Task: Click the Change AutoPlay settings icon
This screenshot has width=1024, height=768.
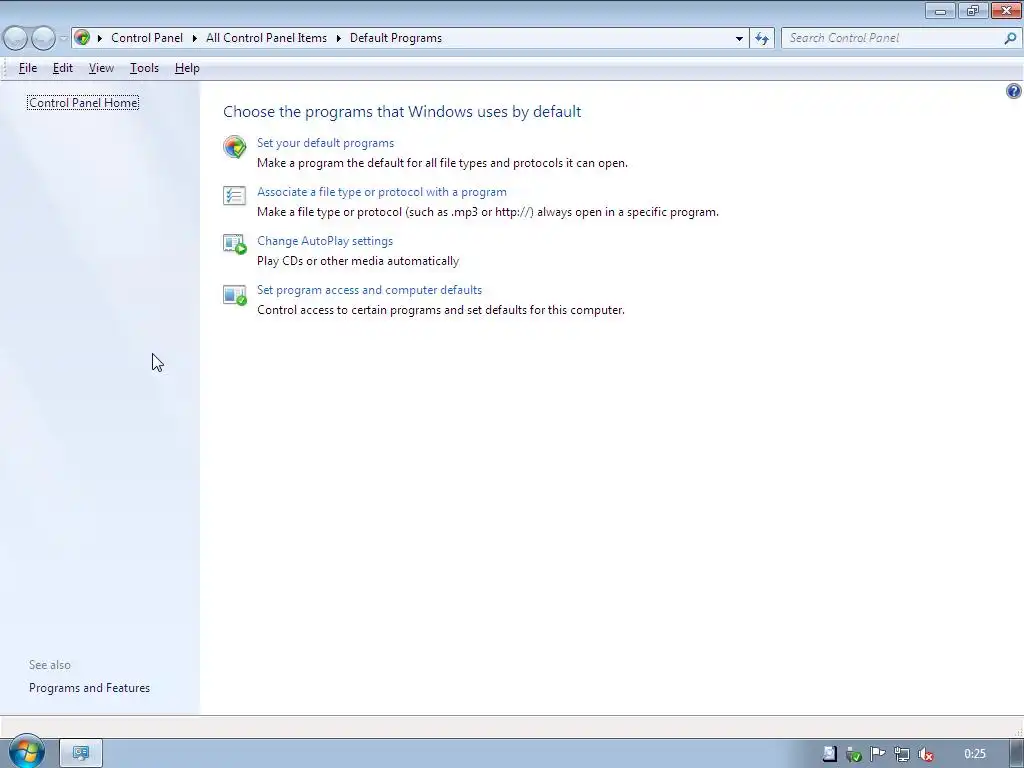Action: pyautogui.click(x=234, y=244)
